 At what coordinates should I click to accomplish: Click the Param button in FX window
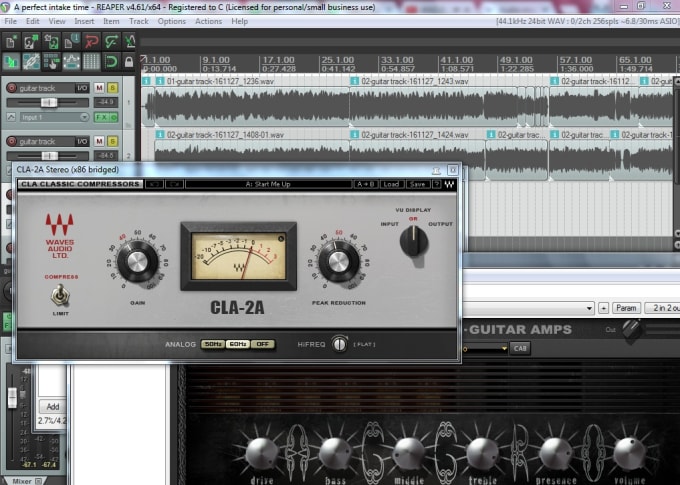626,308
